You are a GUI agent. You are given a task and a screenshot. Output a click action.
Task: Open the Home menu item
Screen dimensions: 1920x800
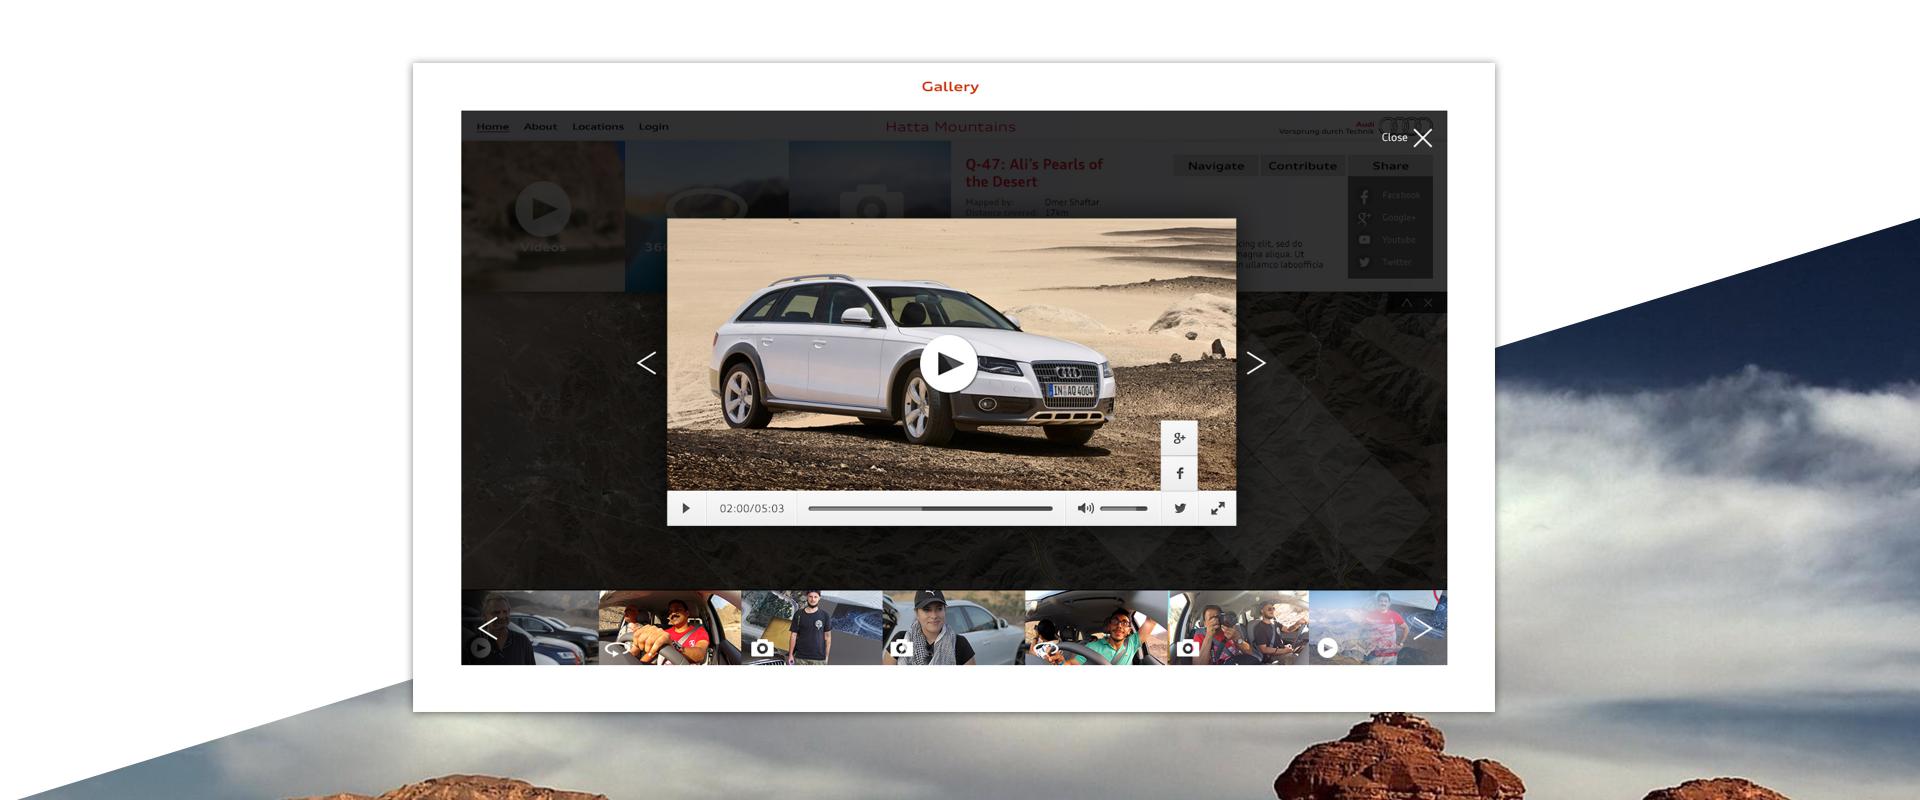[x=492, y=127]
